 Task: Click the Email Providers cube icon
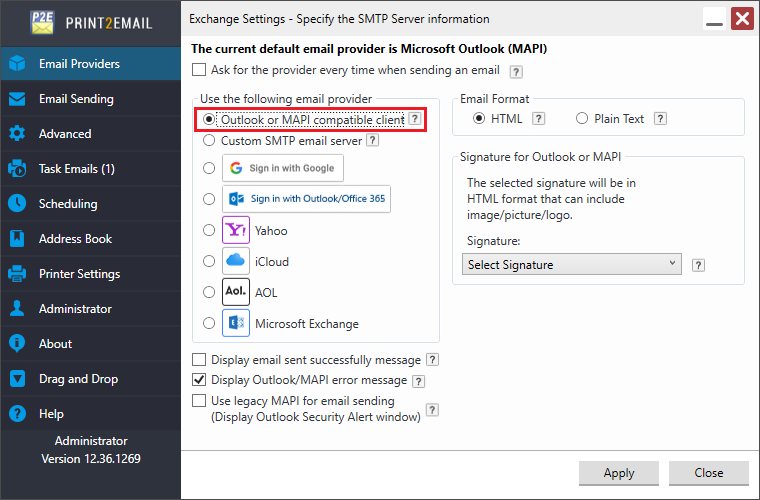pos(17,63)
